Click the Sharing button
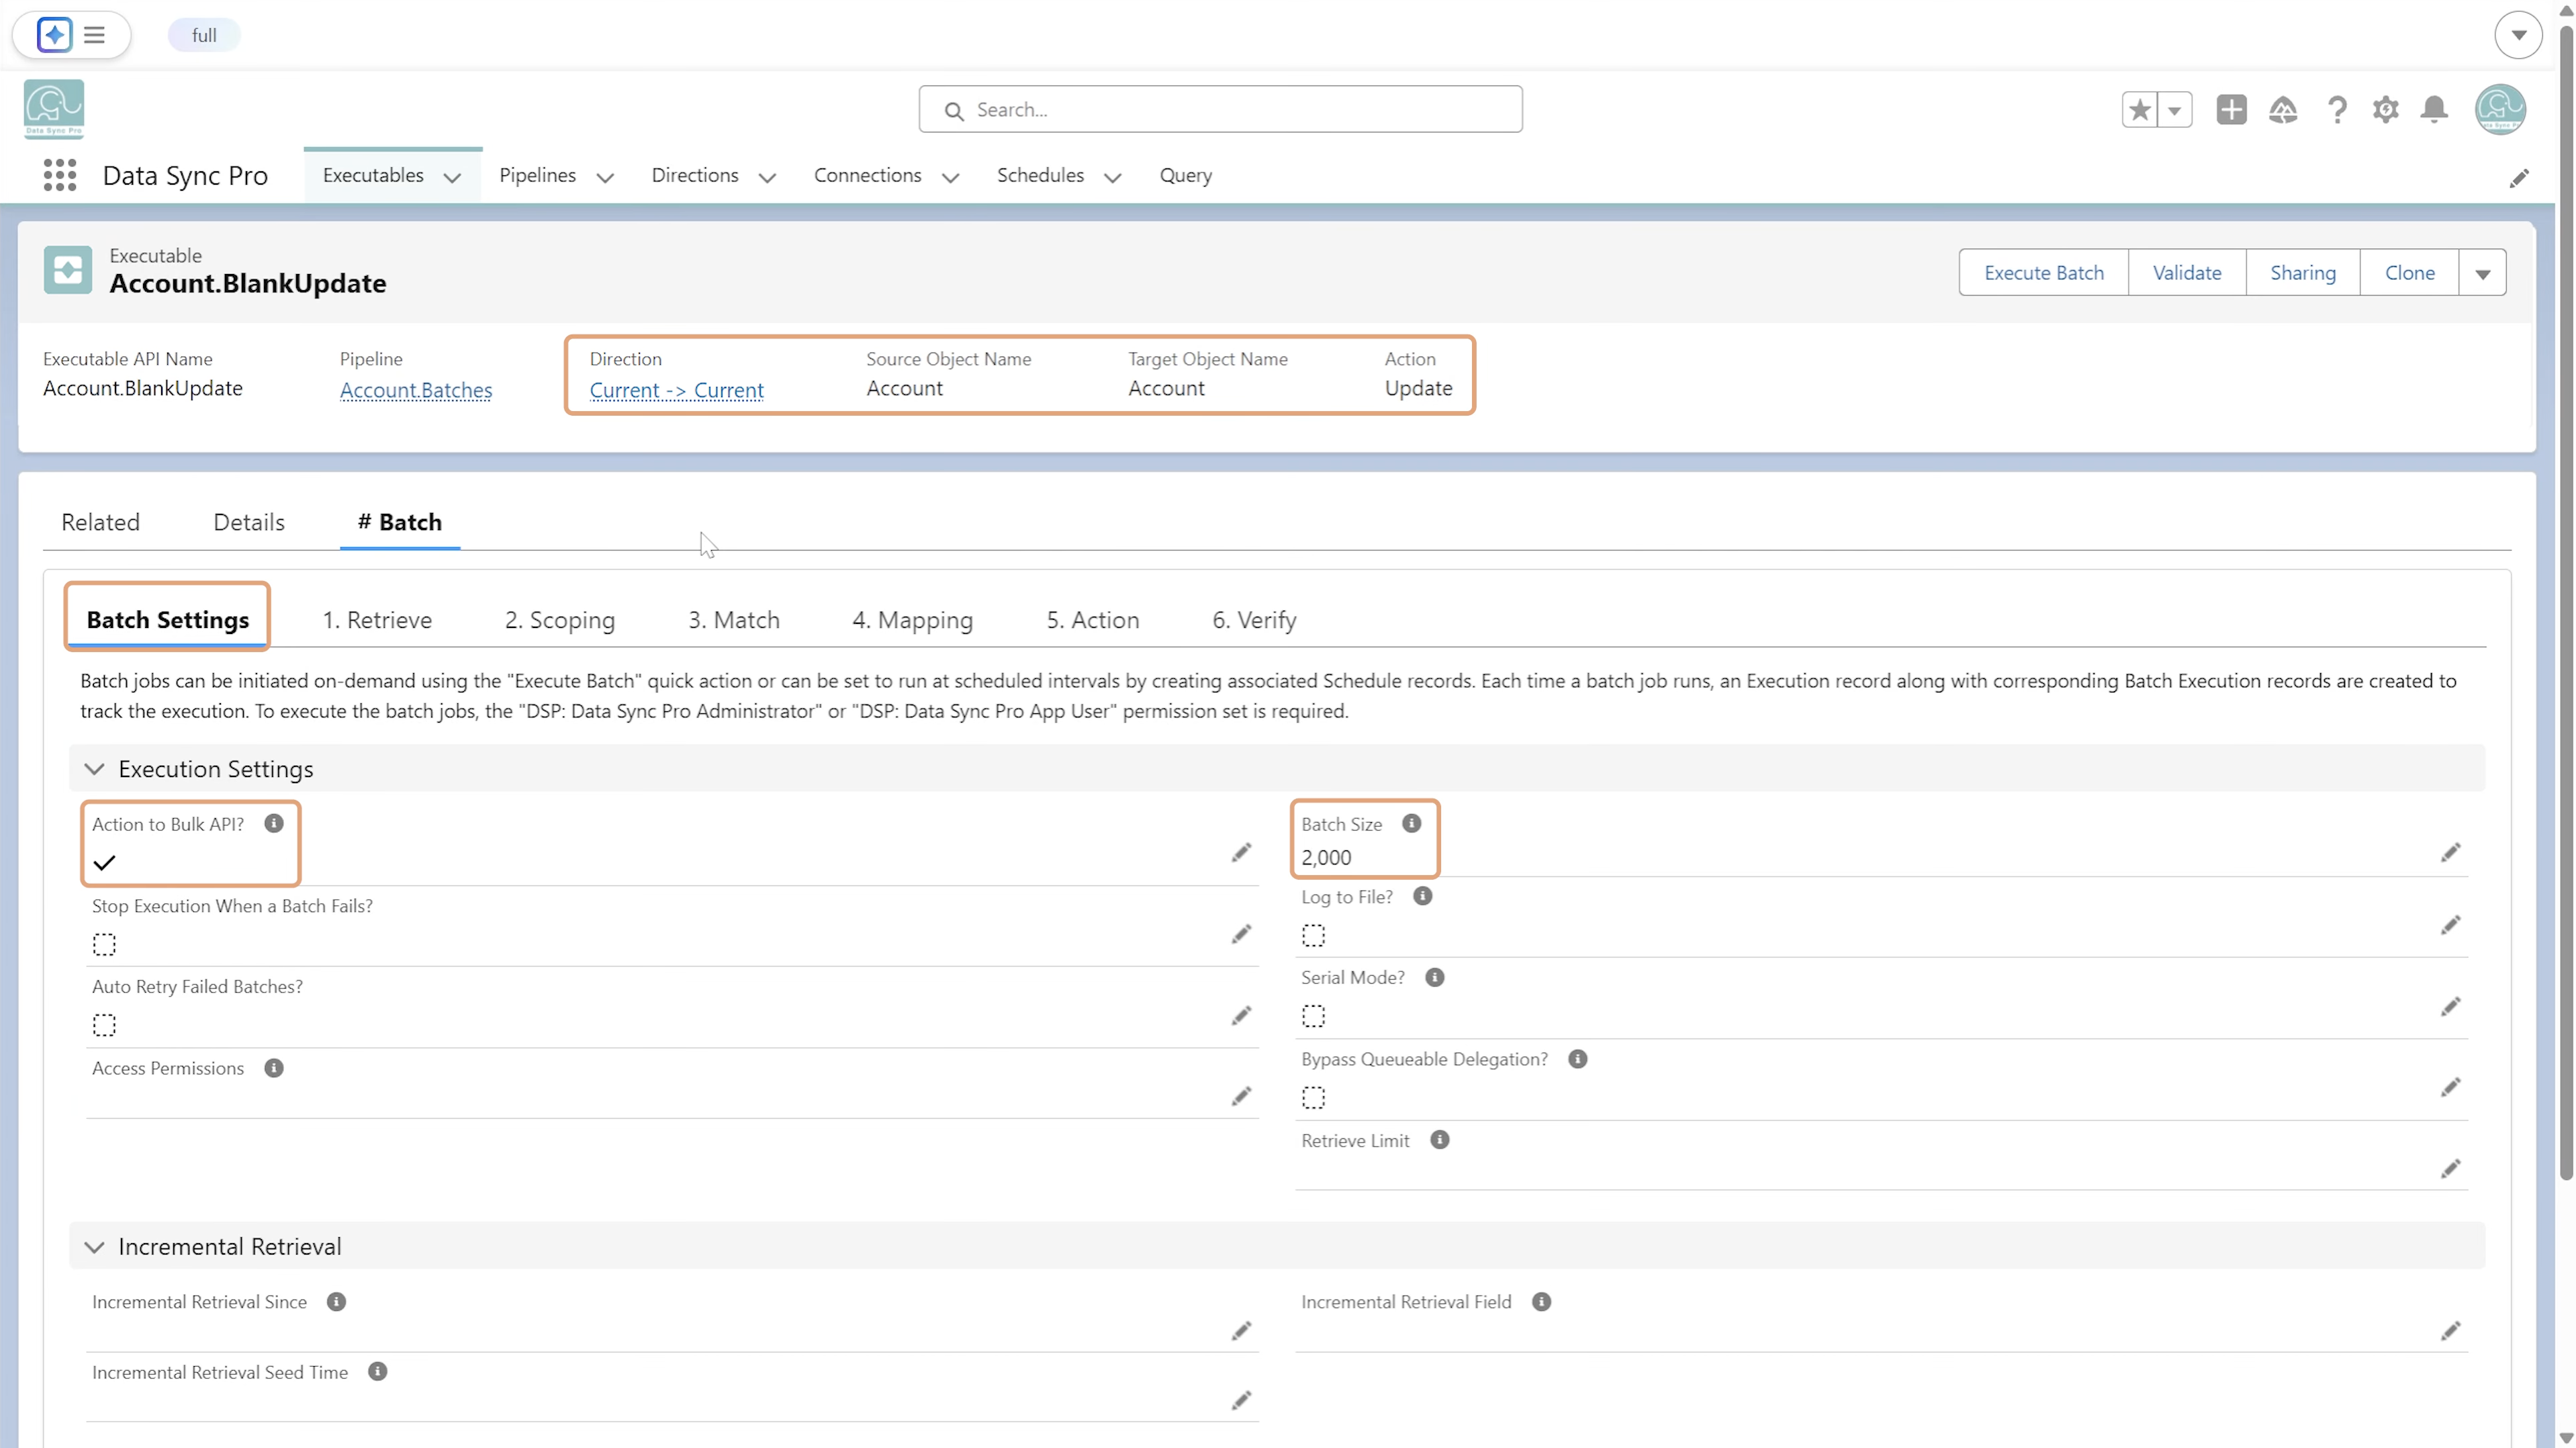This screenshot has width=2576, height=1448. (x=2303, y=273)
